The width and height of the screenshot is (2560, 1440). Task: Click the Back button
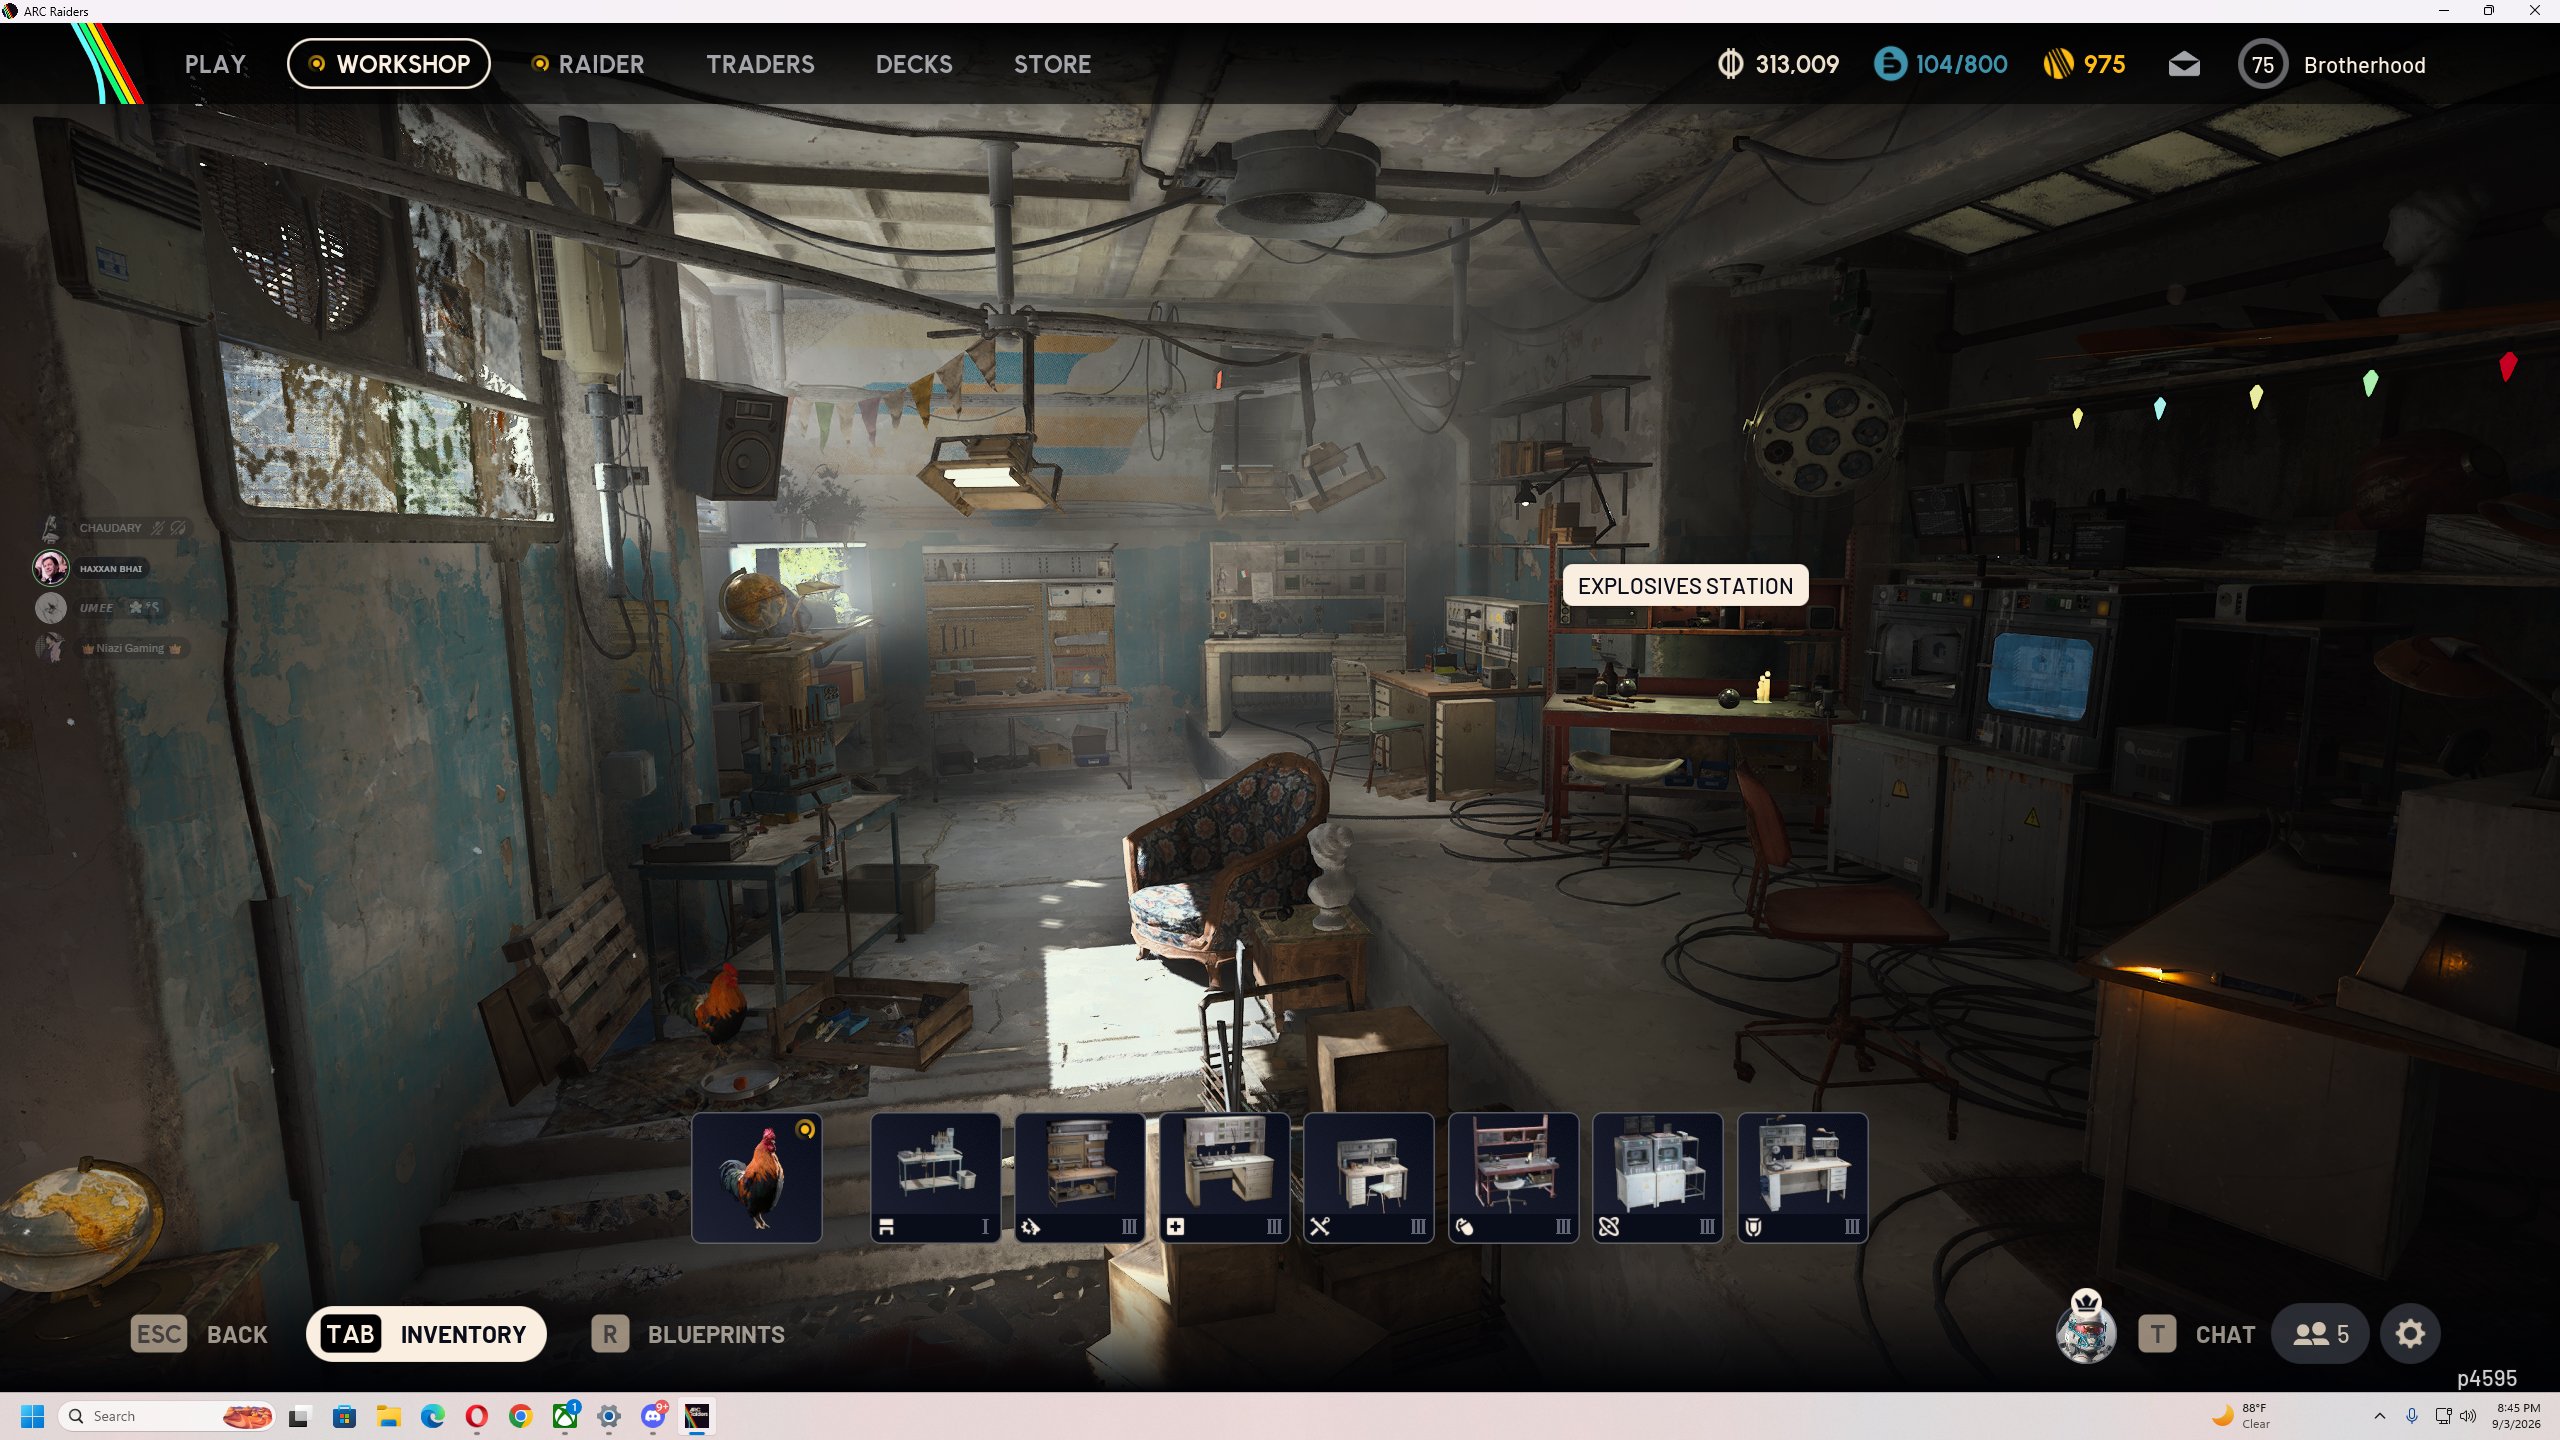pyautogui.click(x=200, y=1334)
